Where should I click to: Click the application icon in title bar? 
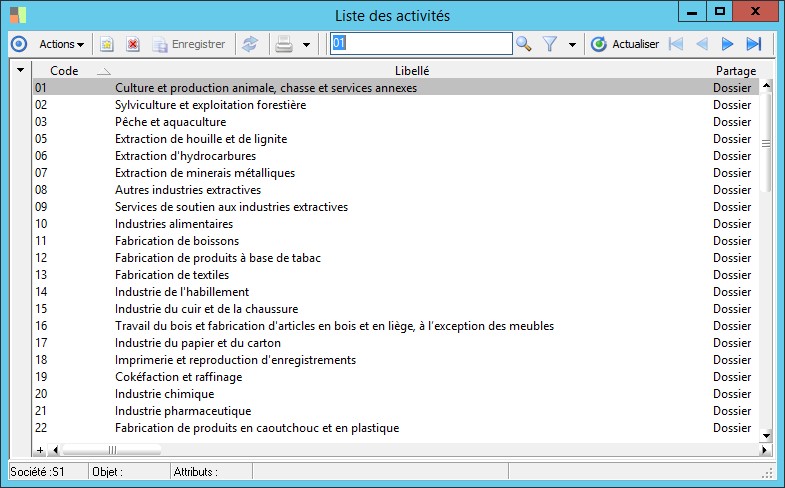[18, 15]
